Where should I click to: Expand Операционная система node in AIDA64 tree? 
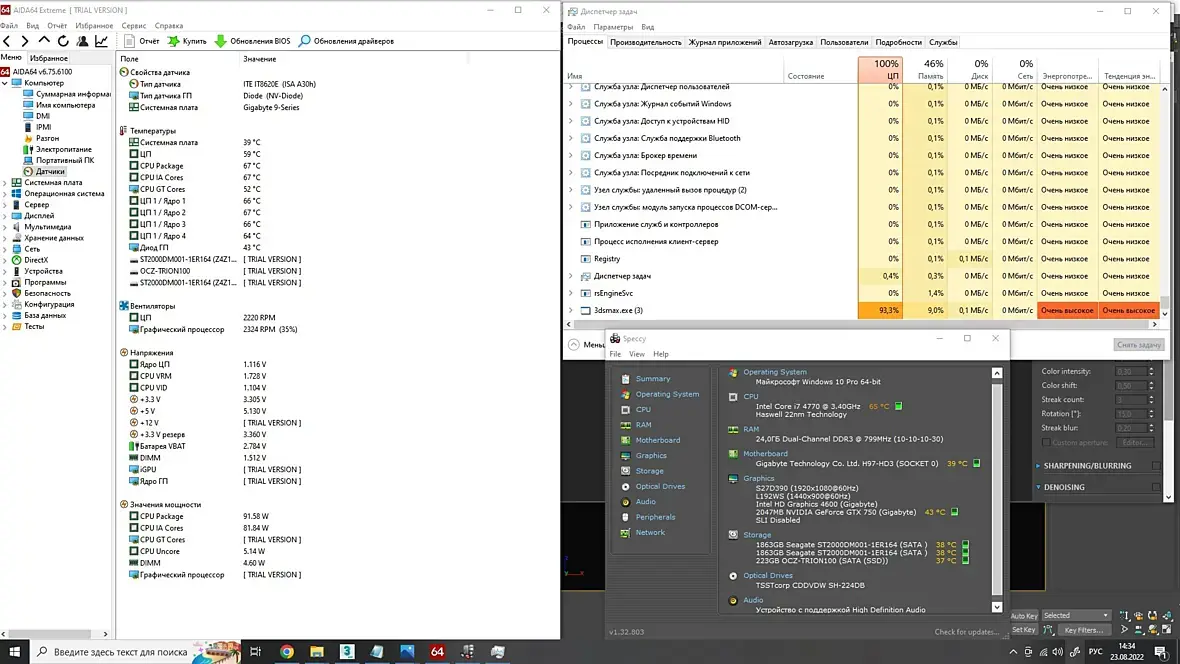pos(5,193)
